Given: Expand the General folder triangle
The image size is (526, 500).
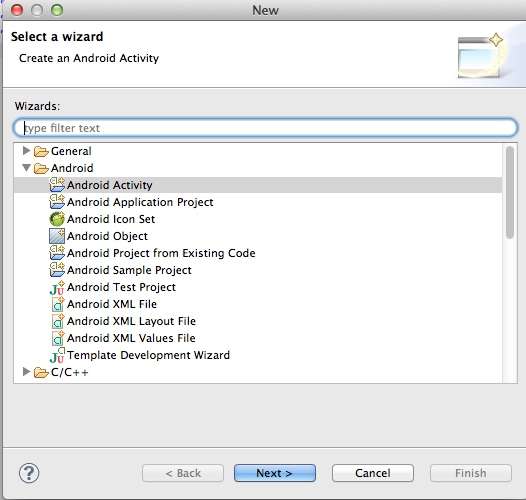Looking at the screenshot, I should [x=26, y=151].
